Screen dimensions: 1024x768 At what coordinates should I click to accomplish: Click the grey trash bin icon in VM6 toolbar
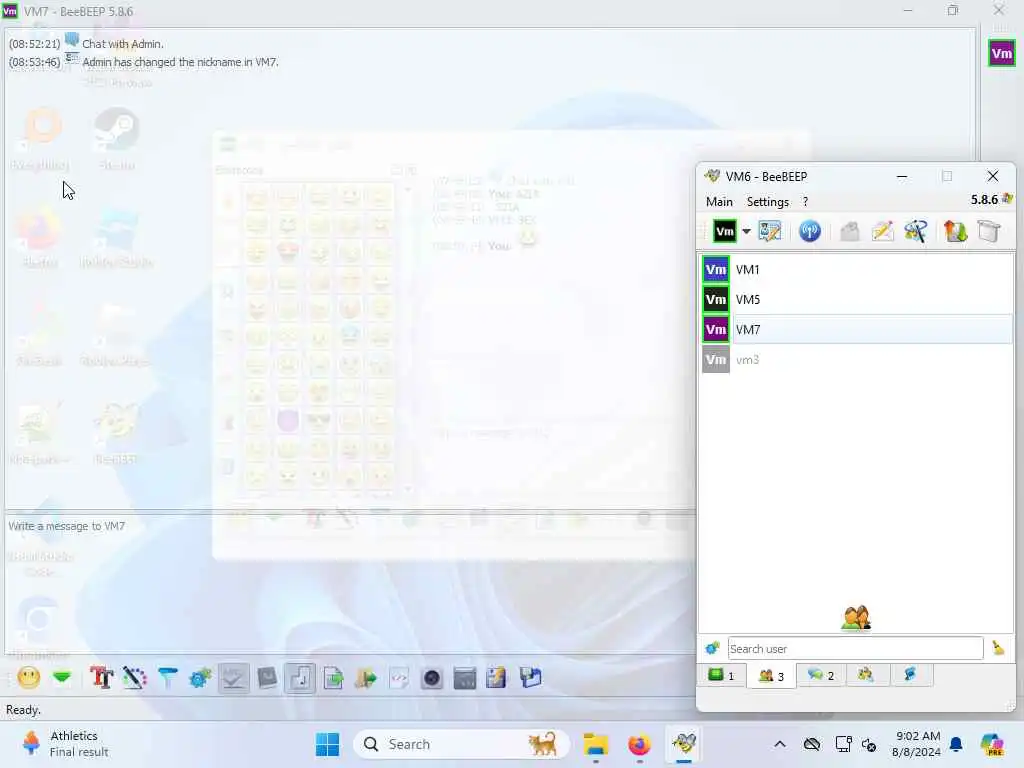tap(989, 231)
